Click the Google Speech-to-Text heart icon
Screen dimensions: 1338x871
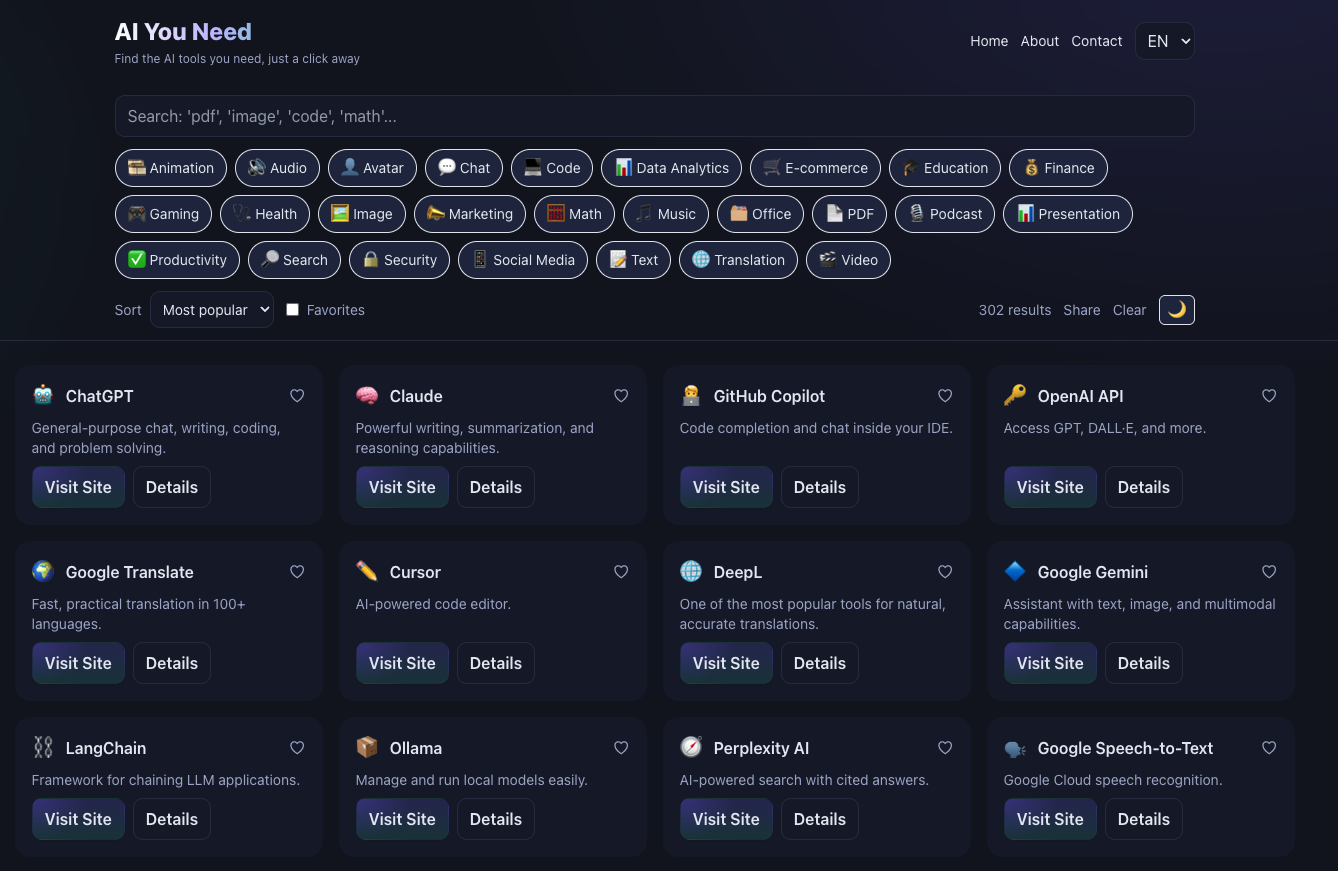tap(1269, 748)
